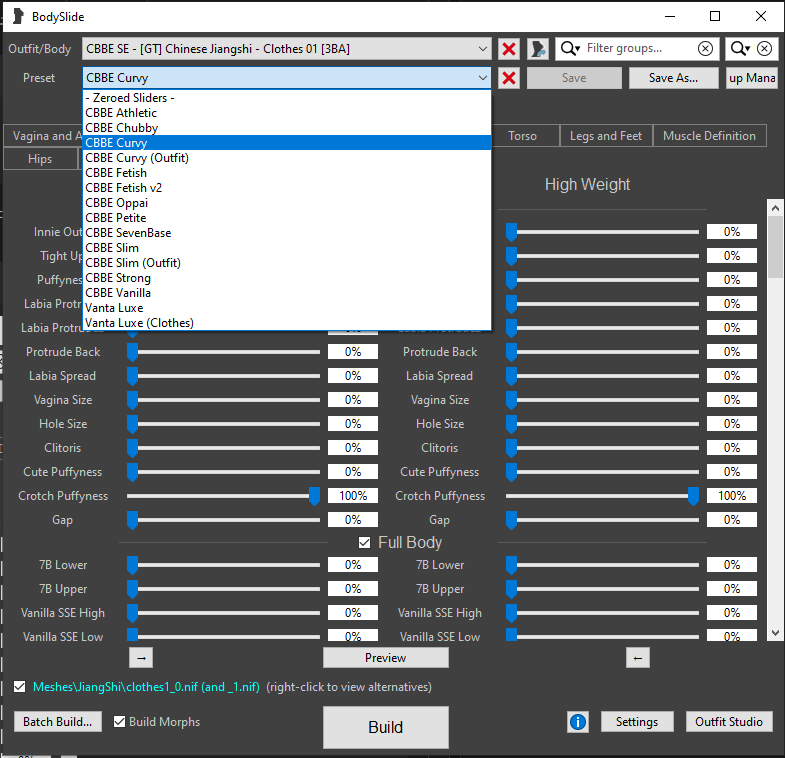The image size is (785, 758).
Task: Click the magnifier icon in Filter groups field
Action: pos(570,49)
